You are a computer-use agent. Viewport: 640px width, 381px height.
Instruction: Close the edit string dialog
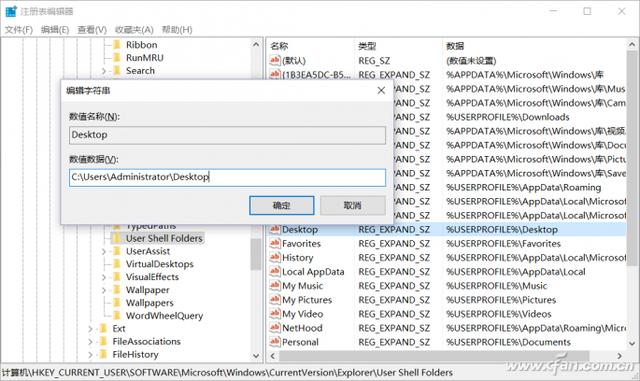(381, 90)
